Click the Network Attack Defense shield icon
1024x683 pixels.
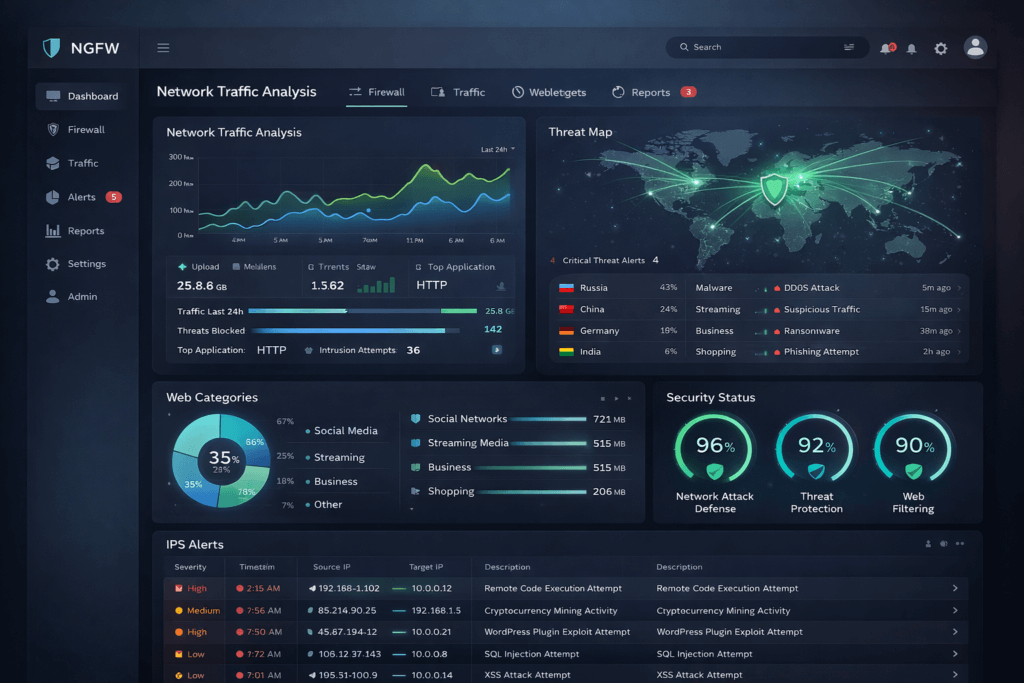(x=714, y=471)
